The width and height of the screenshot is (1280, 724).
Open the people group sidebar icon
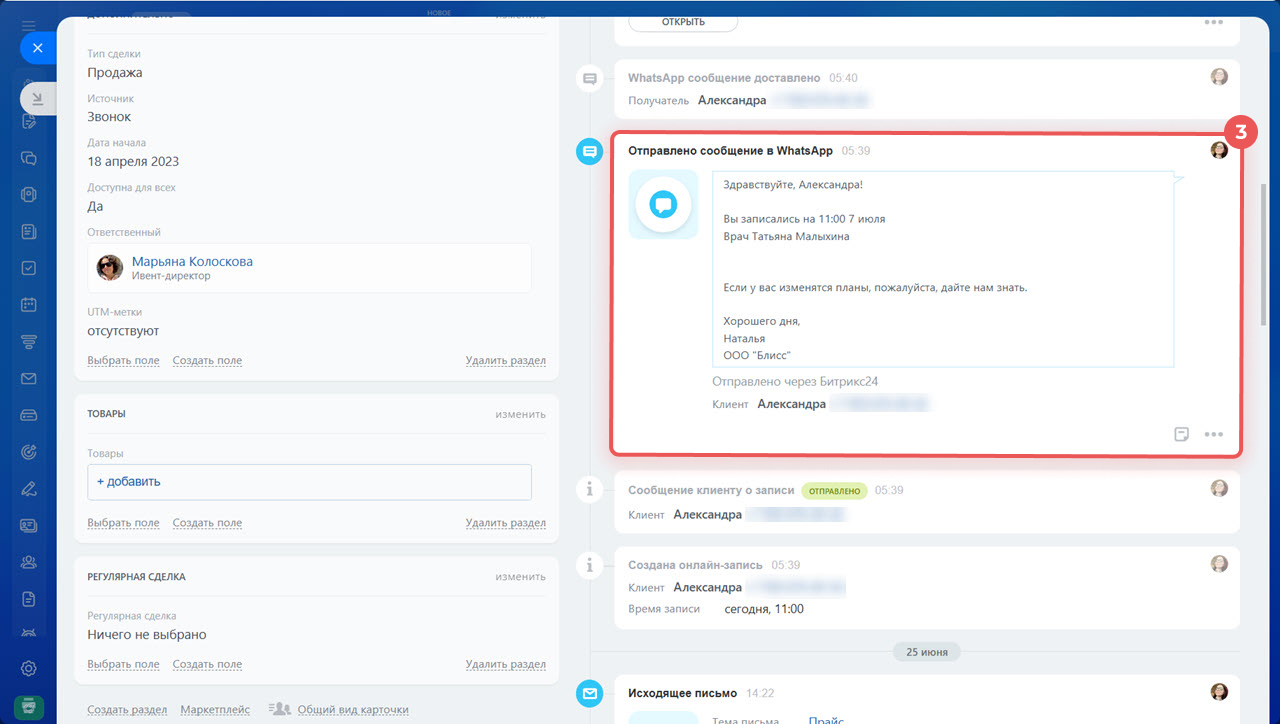coord(29,562)
